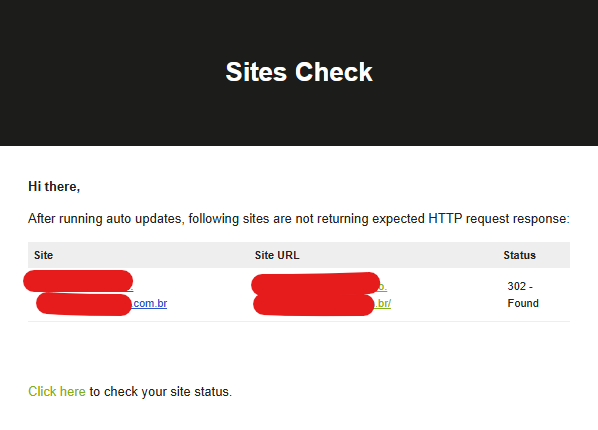
Task: Open the green "Click here" link
Action: [57, 391]
